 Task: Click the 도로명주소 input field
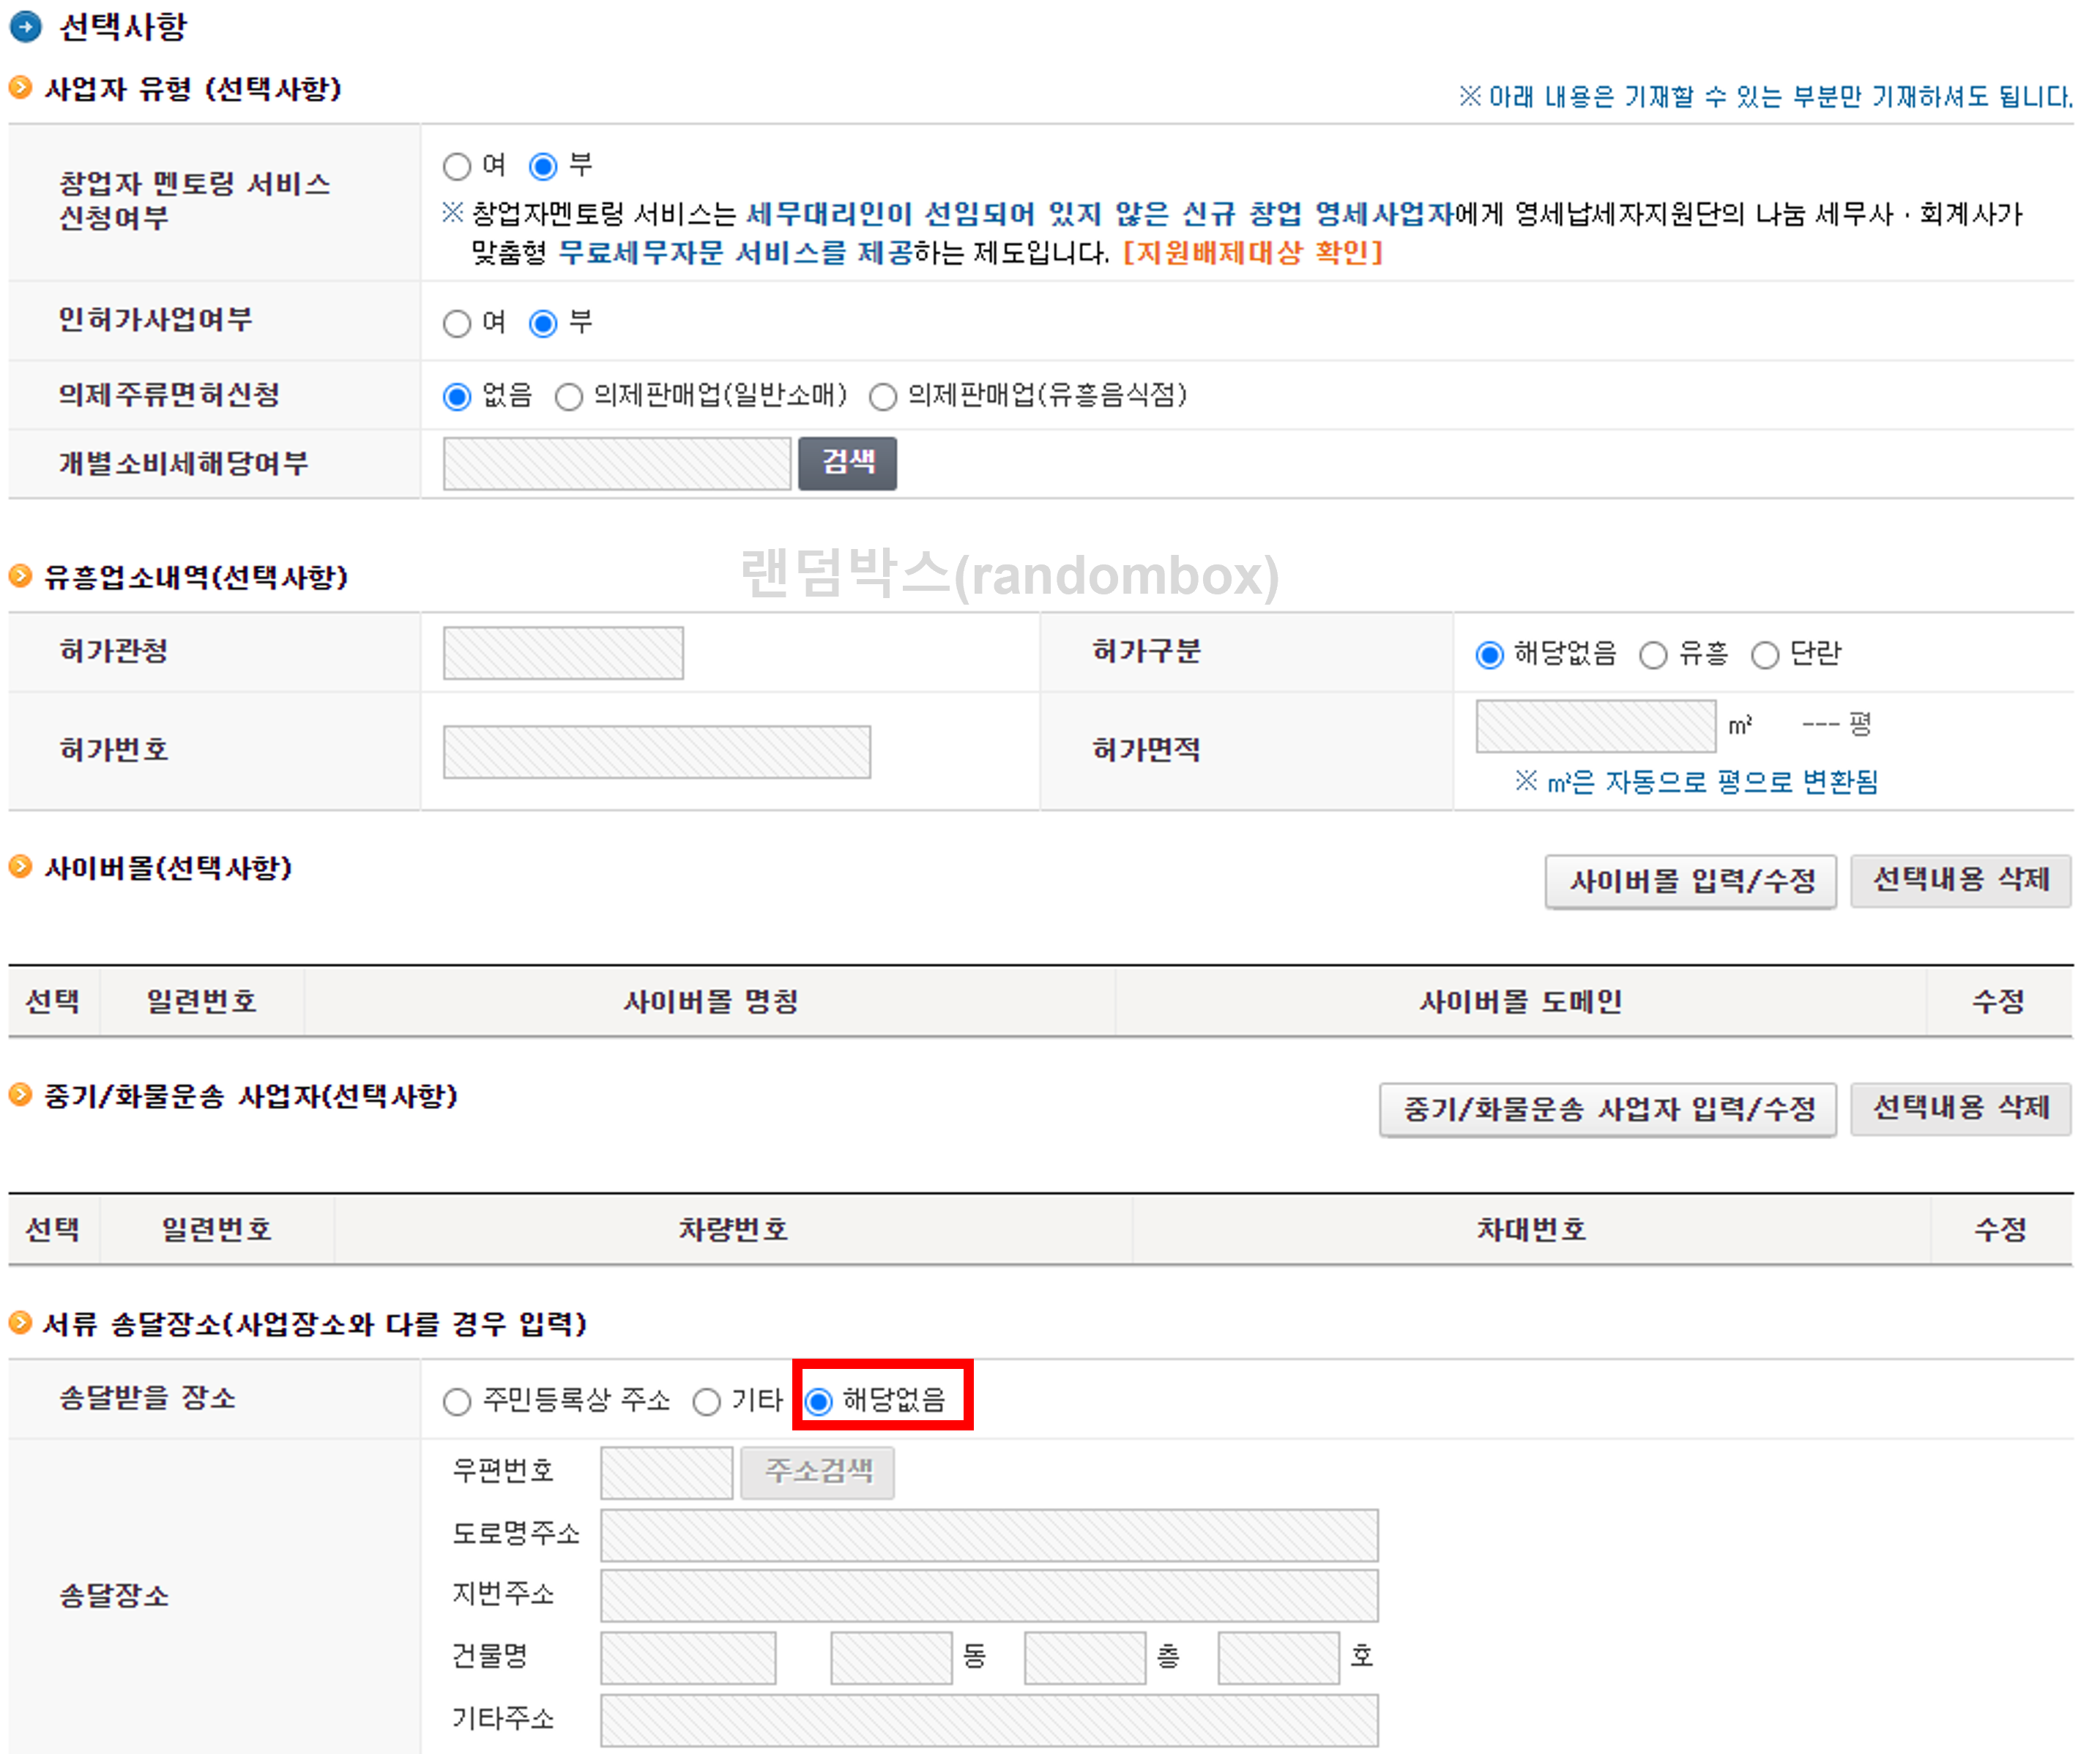(988, 1535)
